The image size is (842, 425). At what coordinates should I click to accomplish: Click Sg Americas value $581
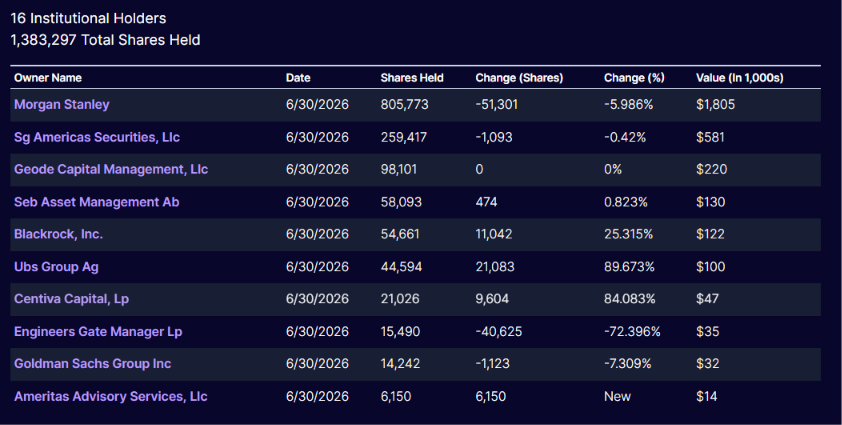click(x=710, y=138)
